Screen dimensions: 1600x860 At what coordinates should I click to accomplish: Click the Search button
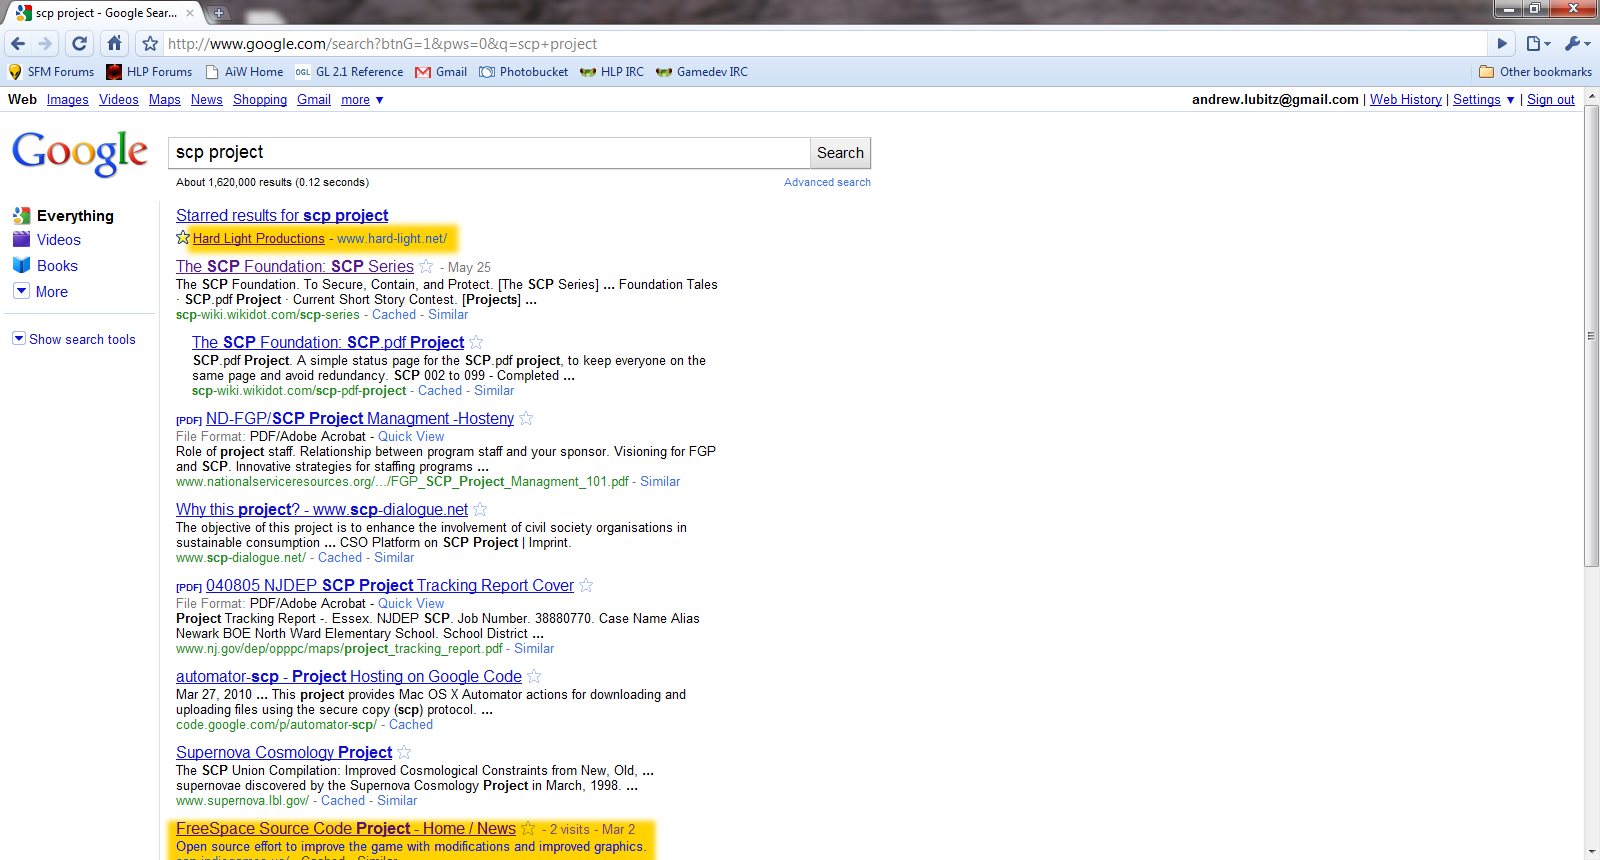840,153
